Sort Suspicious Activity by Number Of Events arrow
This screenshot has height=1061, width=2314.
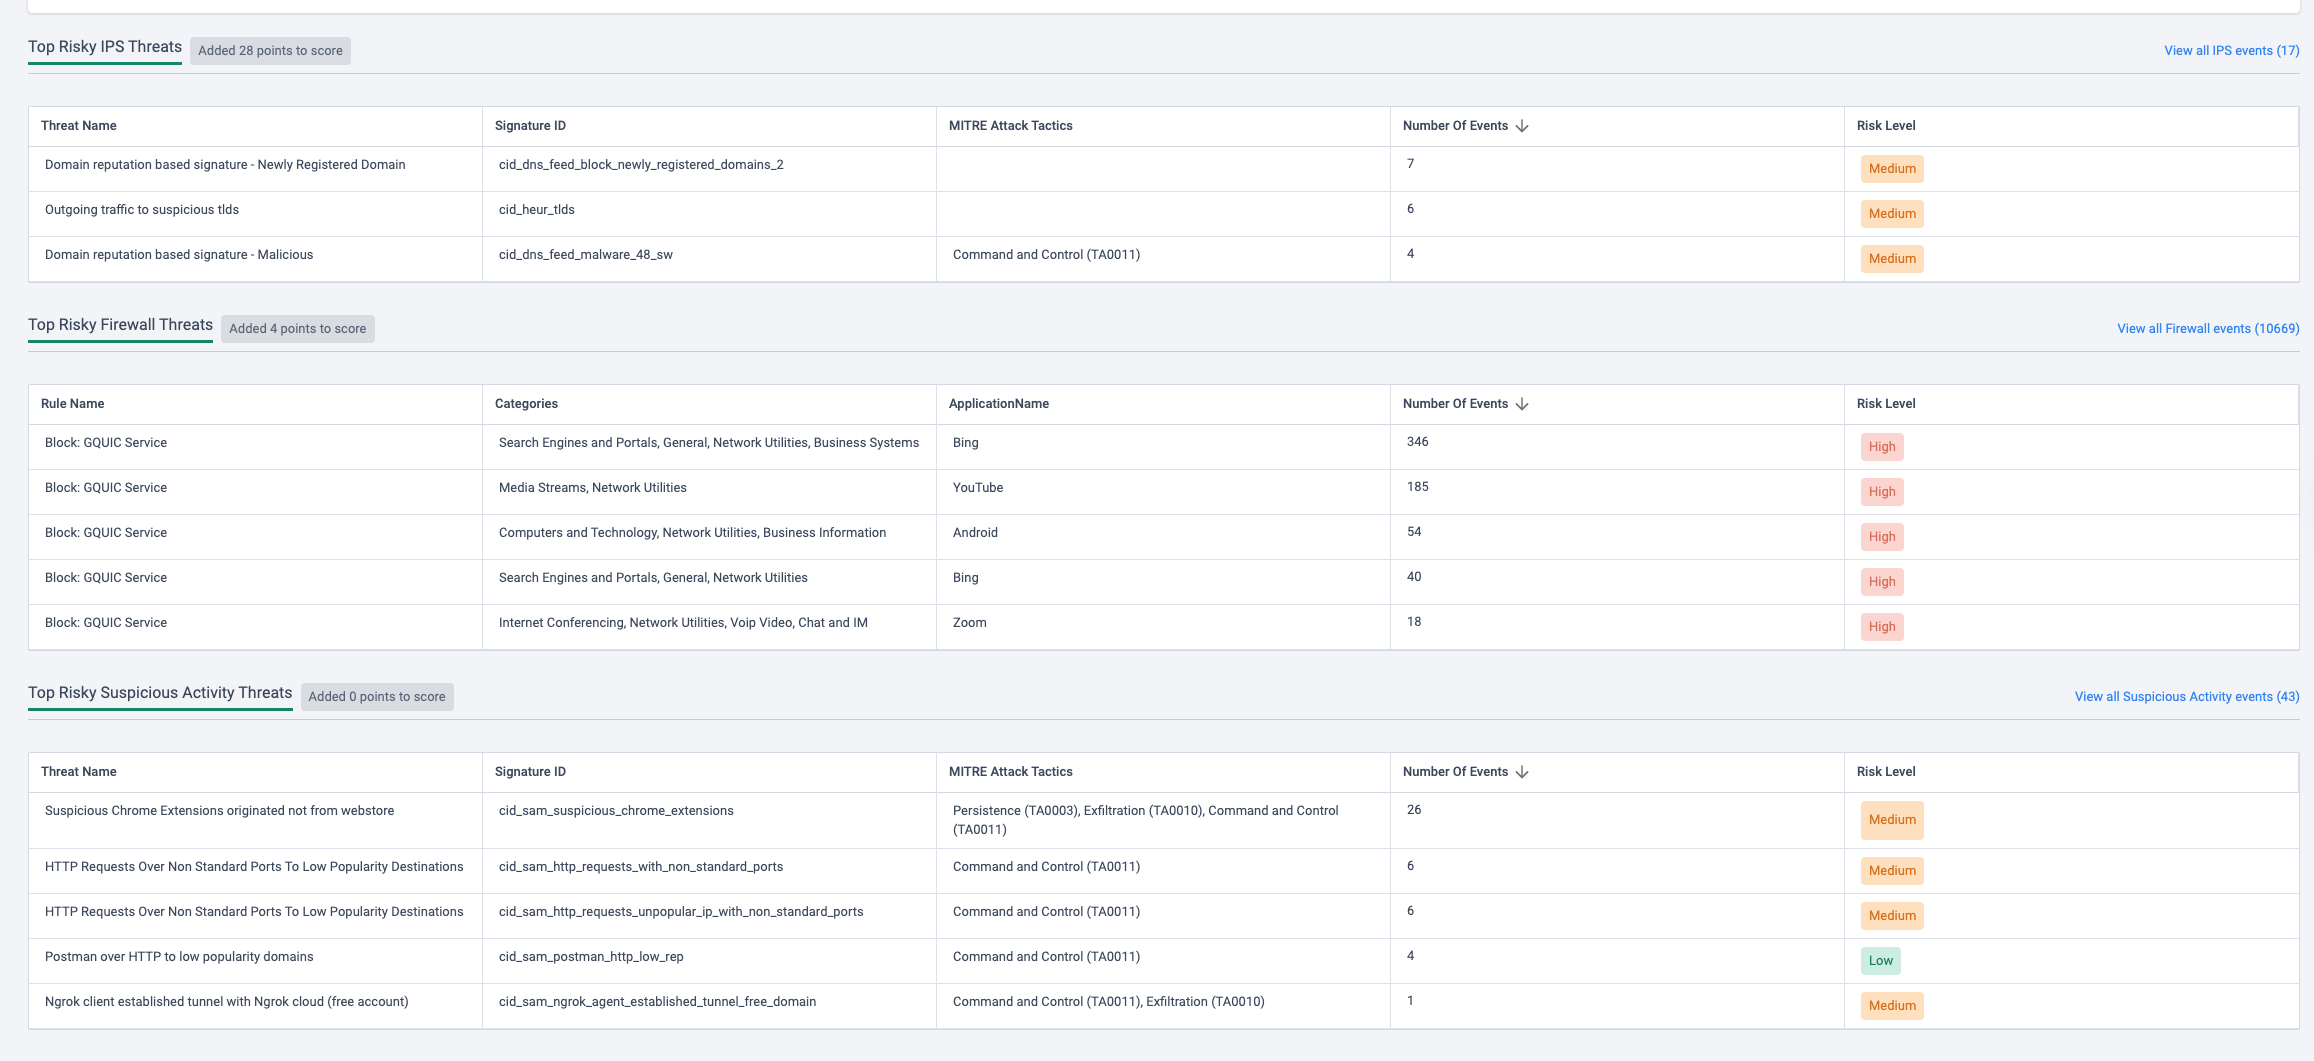point(1522,772)
